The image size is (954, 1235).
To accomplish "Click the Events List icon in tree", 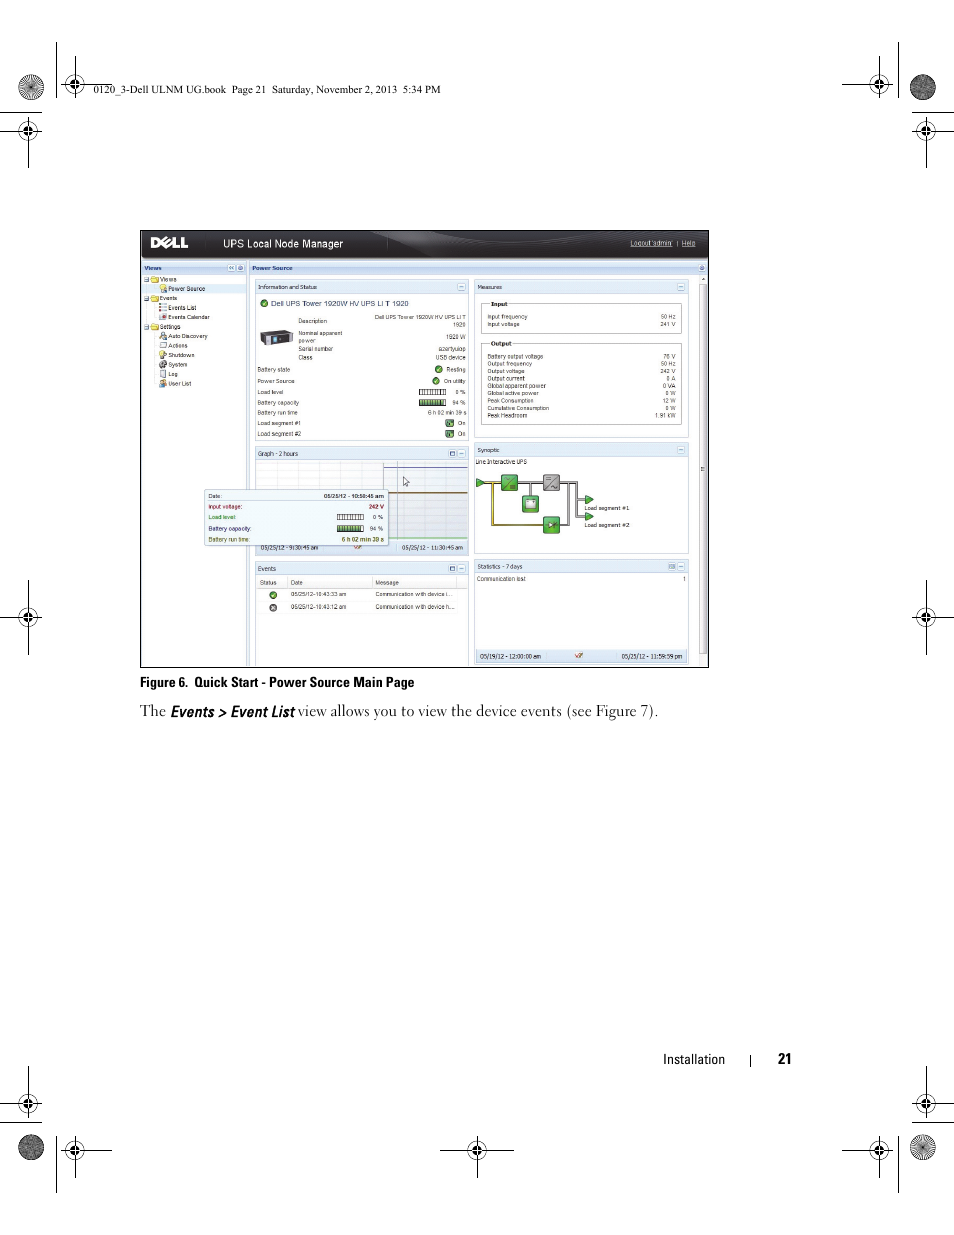I will pyautogui.click(x=163, y=308).
